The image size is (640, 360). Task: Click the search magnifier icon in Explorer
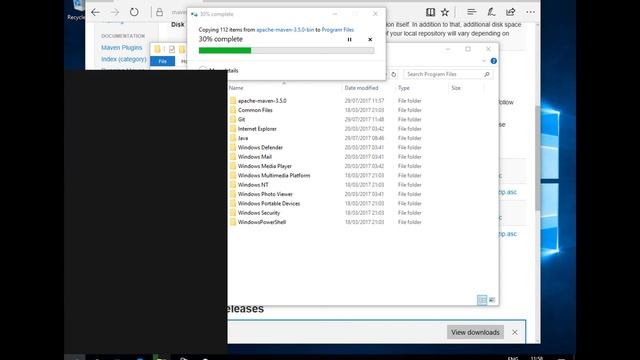[487, 74]
